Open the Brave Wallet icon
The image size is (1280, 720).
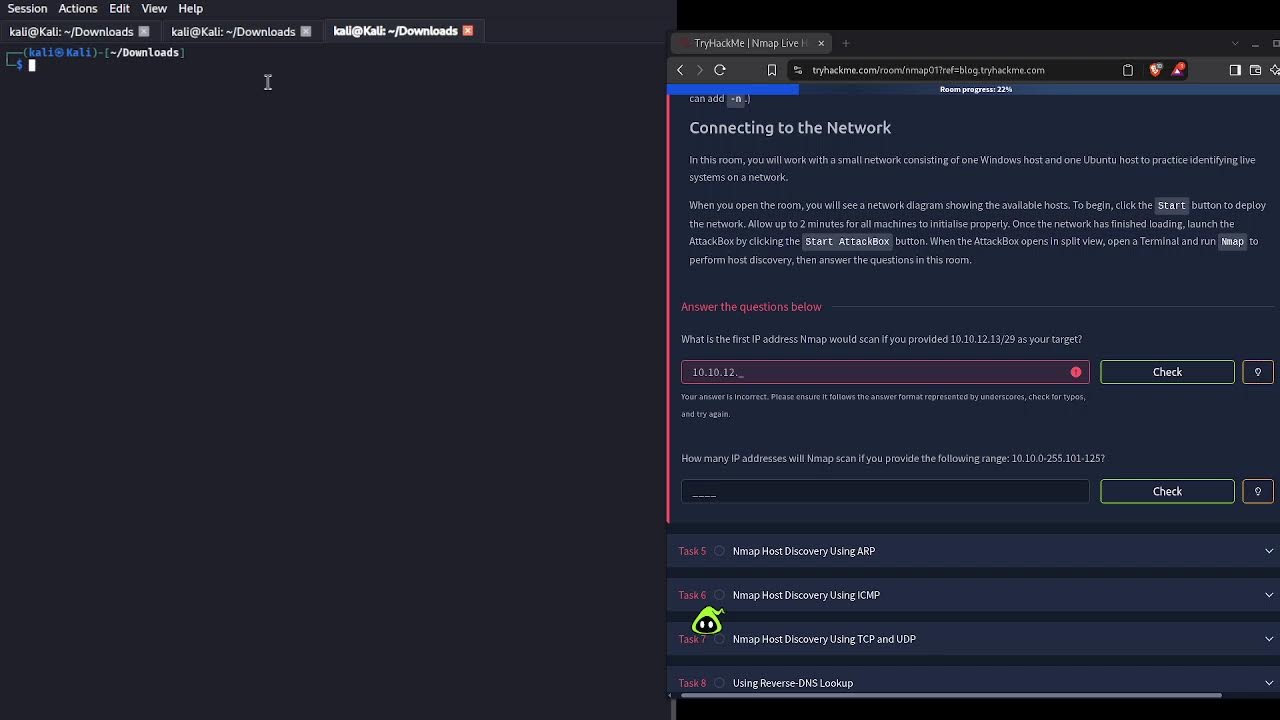tap(1255, 70)
